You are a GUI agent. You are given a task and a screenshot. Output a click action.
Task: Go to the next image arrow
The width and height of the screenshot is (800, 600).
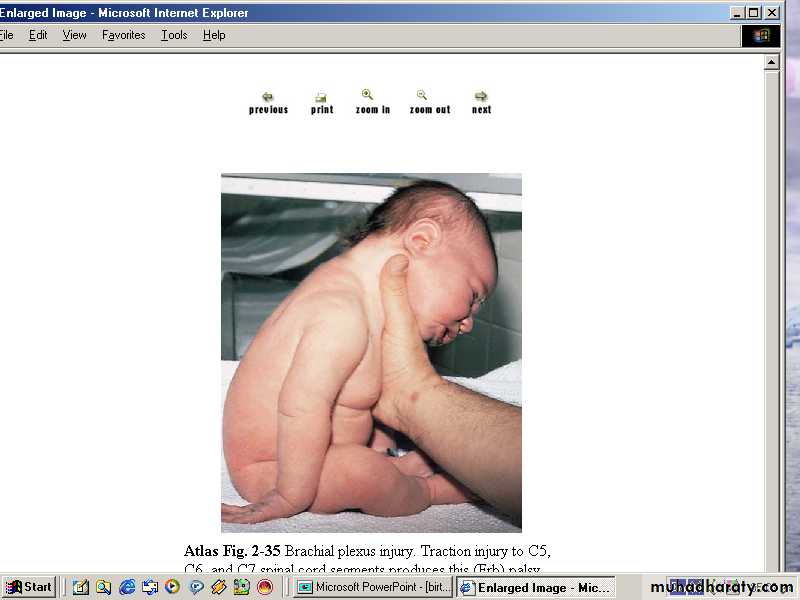pyautogui.click(x=481, y=97)
